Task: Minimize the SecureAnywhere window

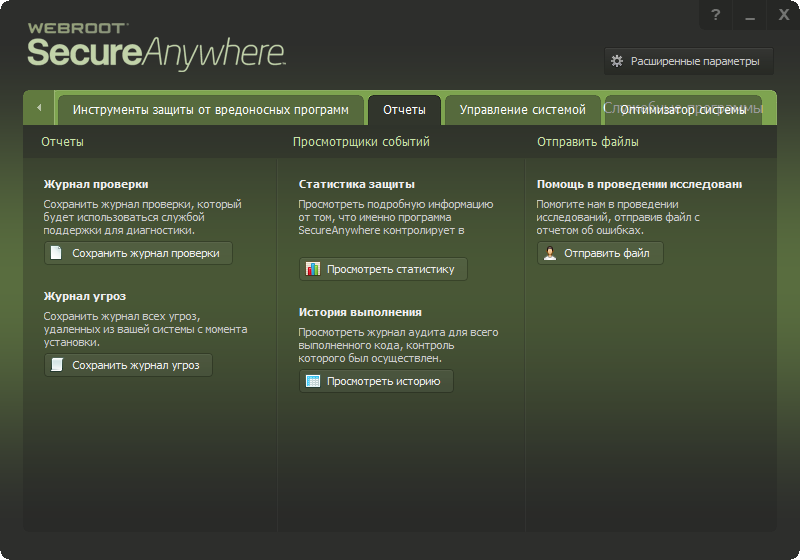Action: 749,15
